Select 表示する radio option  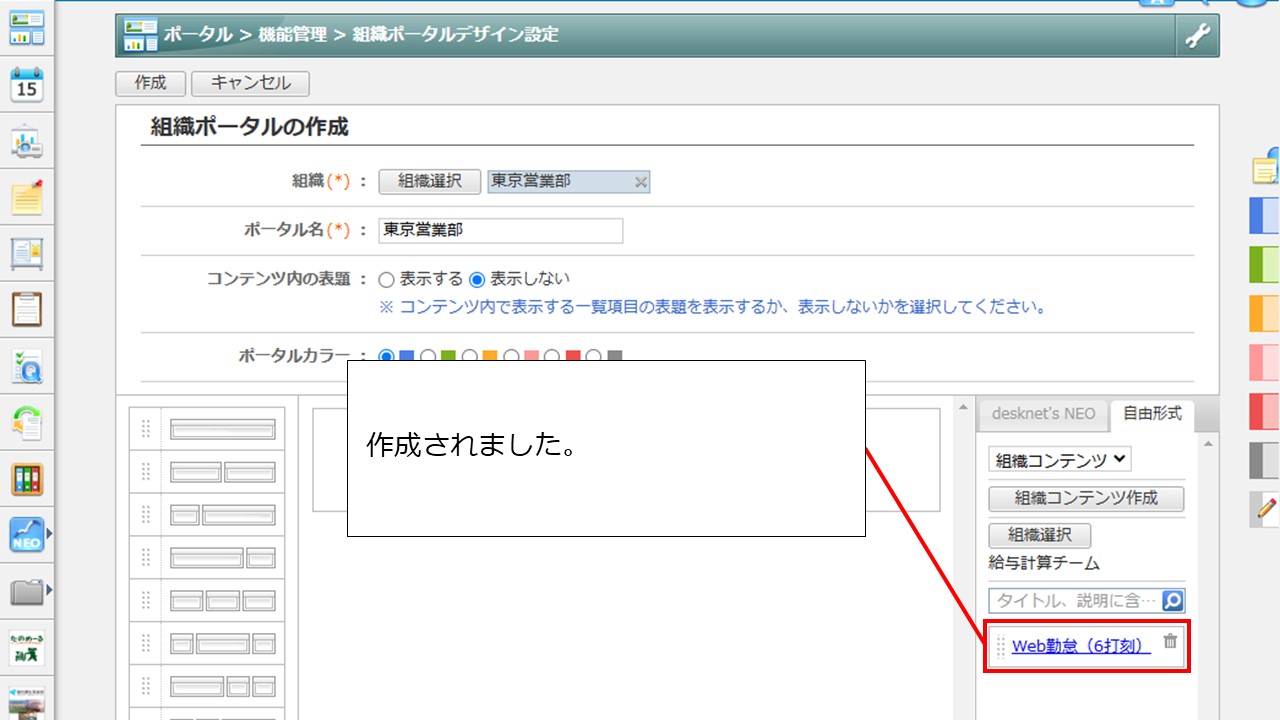coord(386,280)
